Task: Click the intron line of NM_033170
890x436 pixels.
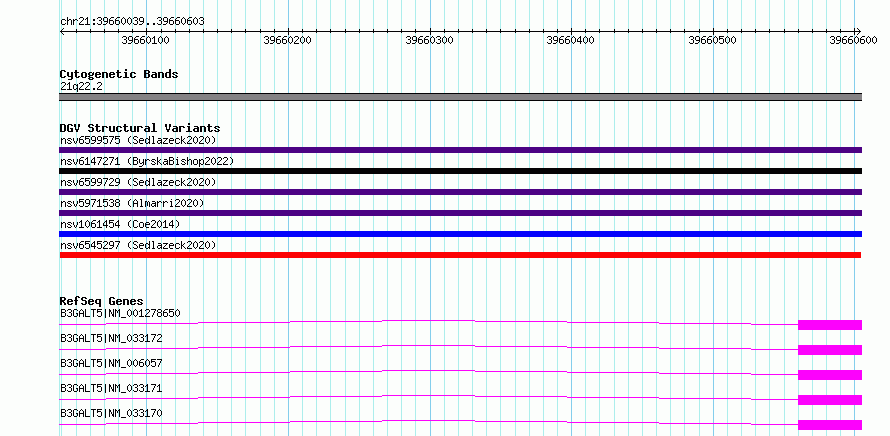Action: tap(429, 421)
